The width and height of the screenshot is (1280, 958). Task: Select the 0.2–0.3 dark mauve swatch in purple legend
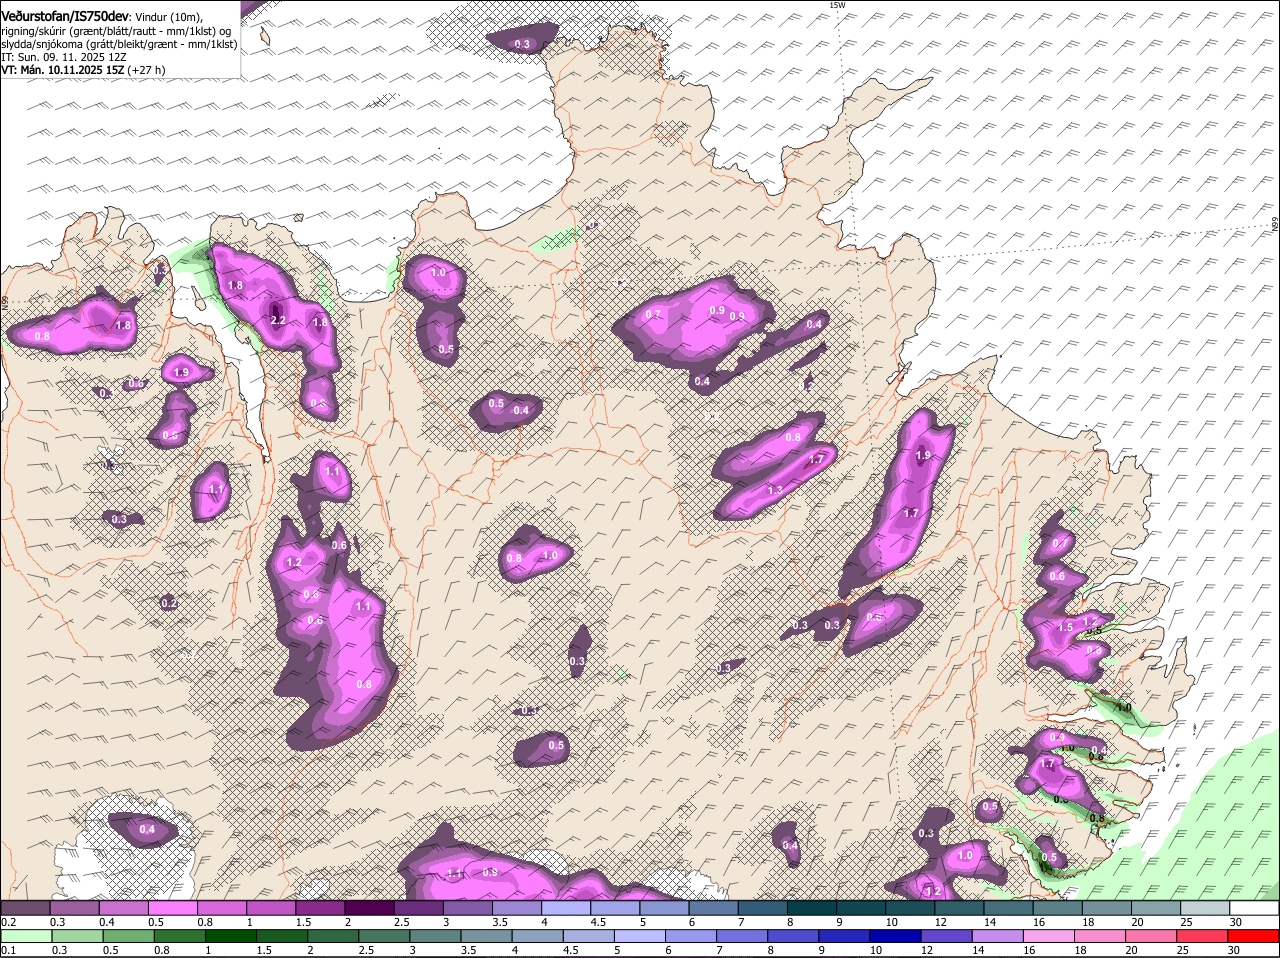coord(25,907)
